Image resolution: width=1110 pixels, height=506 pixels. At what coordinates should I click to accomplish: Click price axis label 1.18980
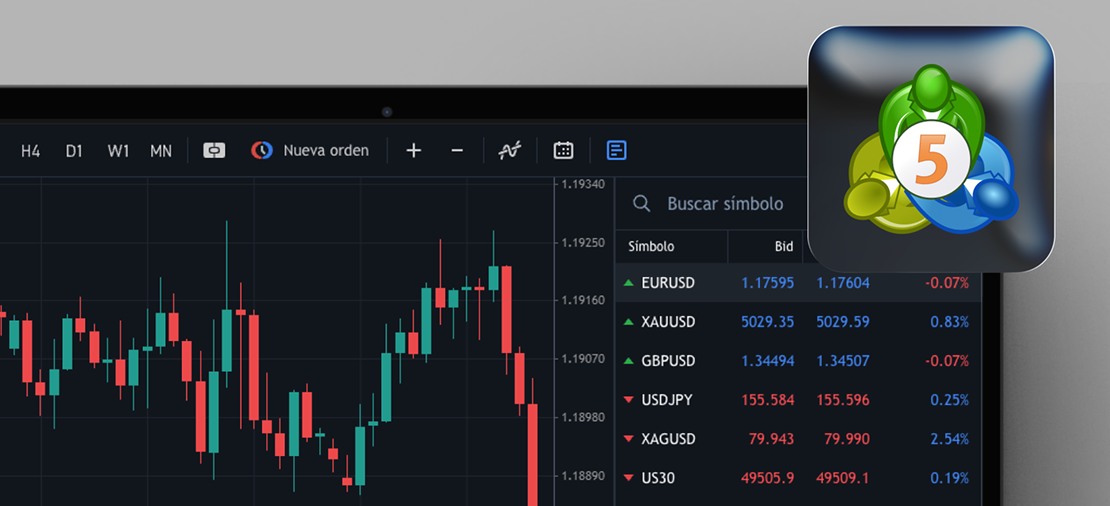(x=583, y=417)
